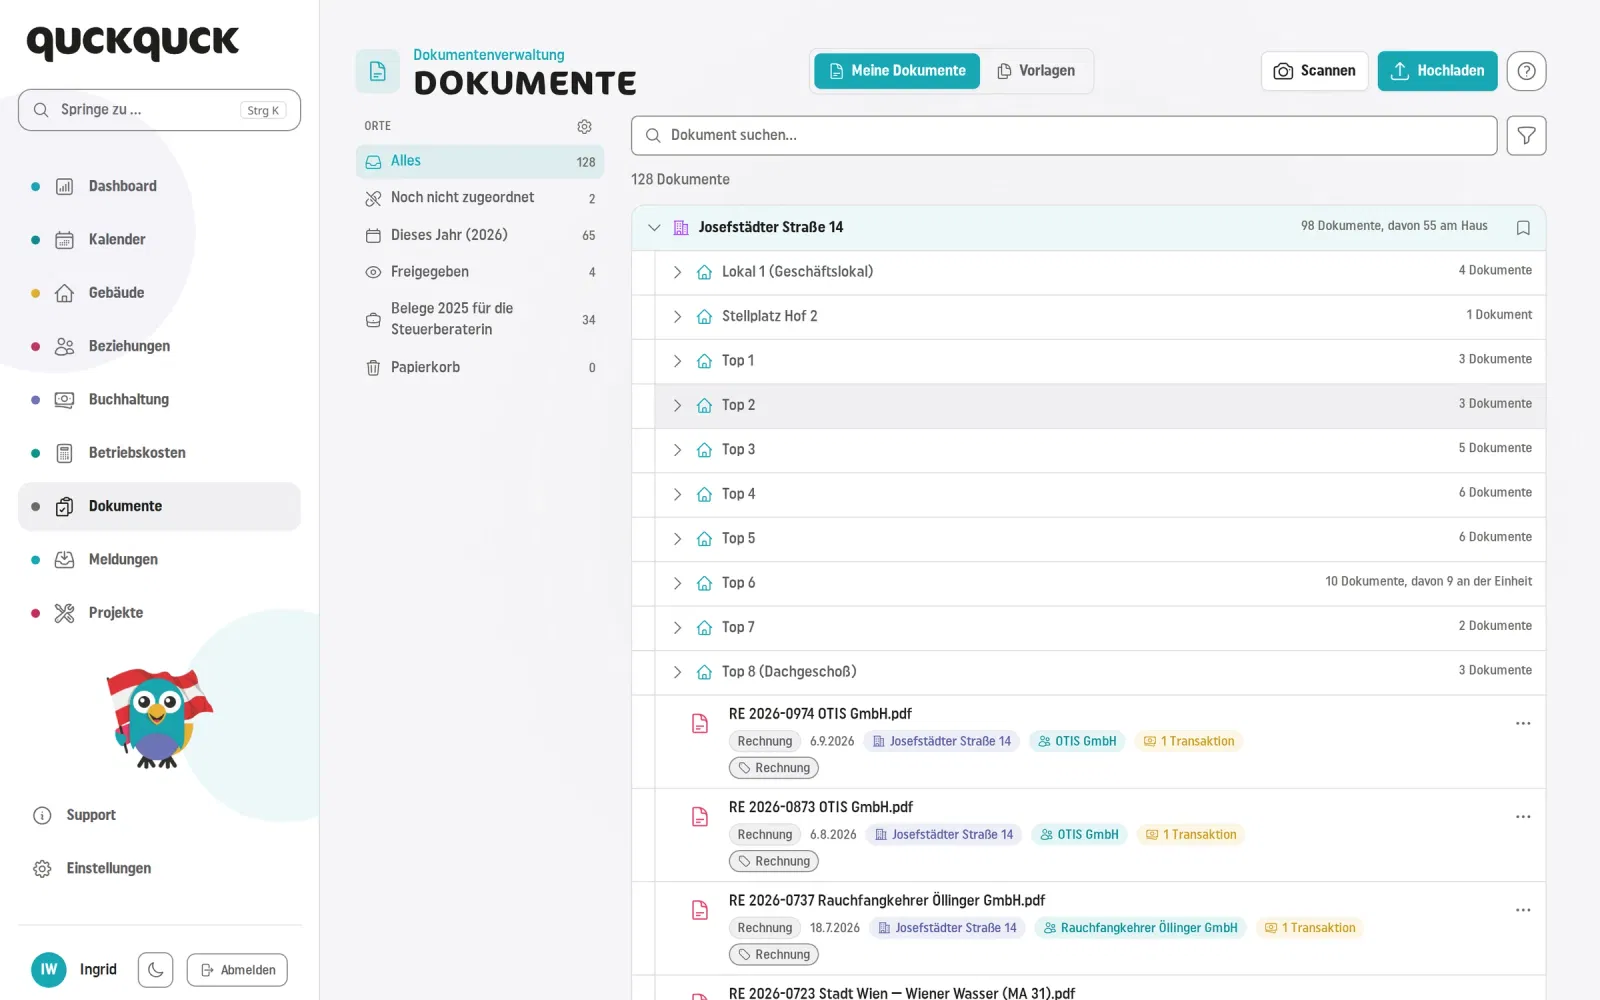The height and width of the screenshot is (1000, 1600).
Task: Open the Papierkorb folder
Action: pos(480,367)
